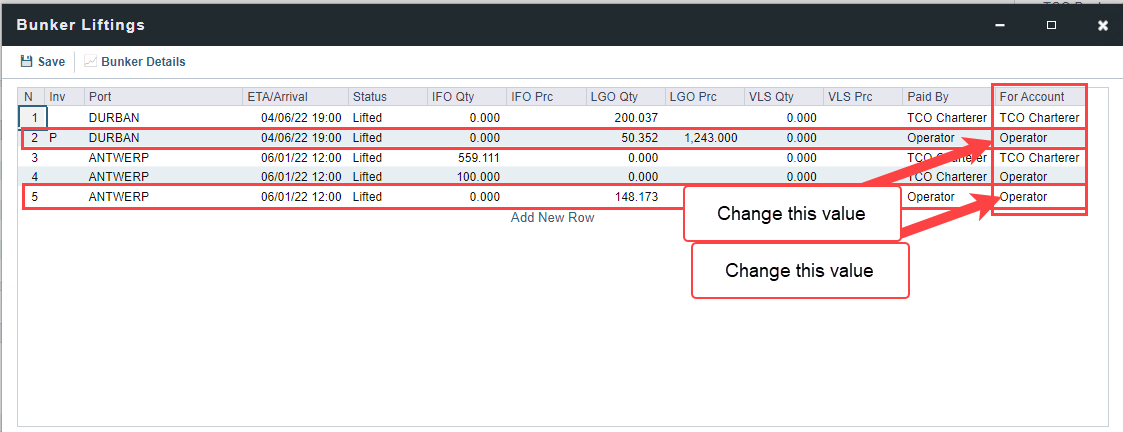This screenshot has height=432, width=1123.
Task: Close the Bunker Liftings dialog
Action: click(x=1102, y=25)
